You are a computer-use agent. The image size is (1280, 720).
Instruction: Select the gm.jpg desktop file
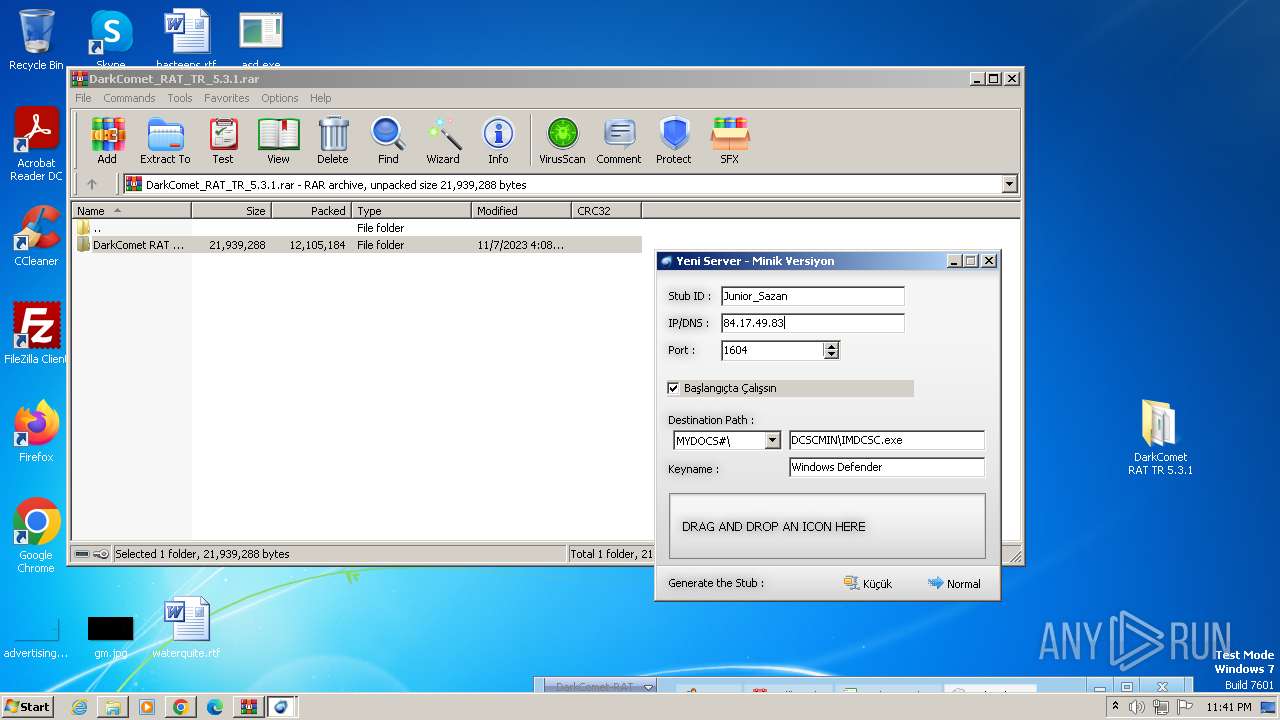(x=110, y=637)
